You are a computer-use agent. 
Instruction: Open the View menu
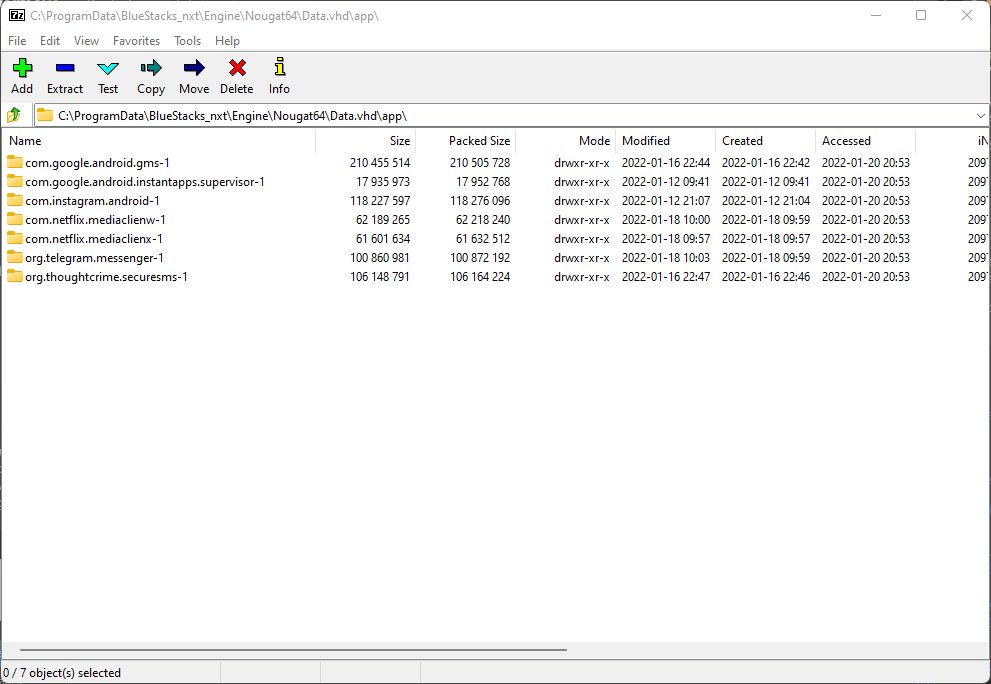tap(87, 40)
